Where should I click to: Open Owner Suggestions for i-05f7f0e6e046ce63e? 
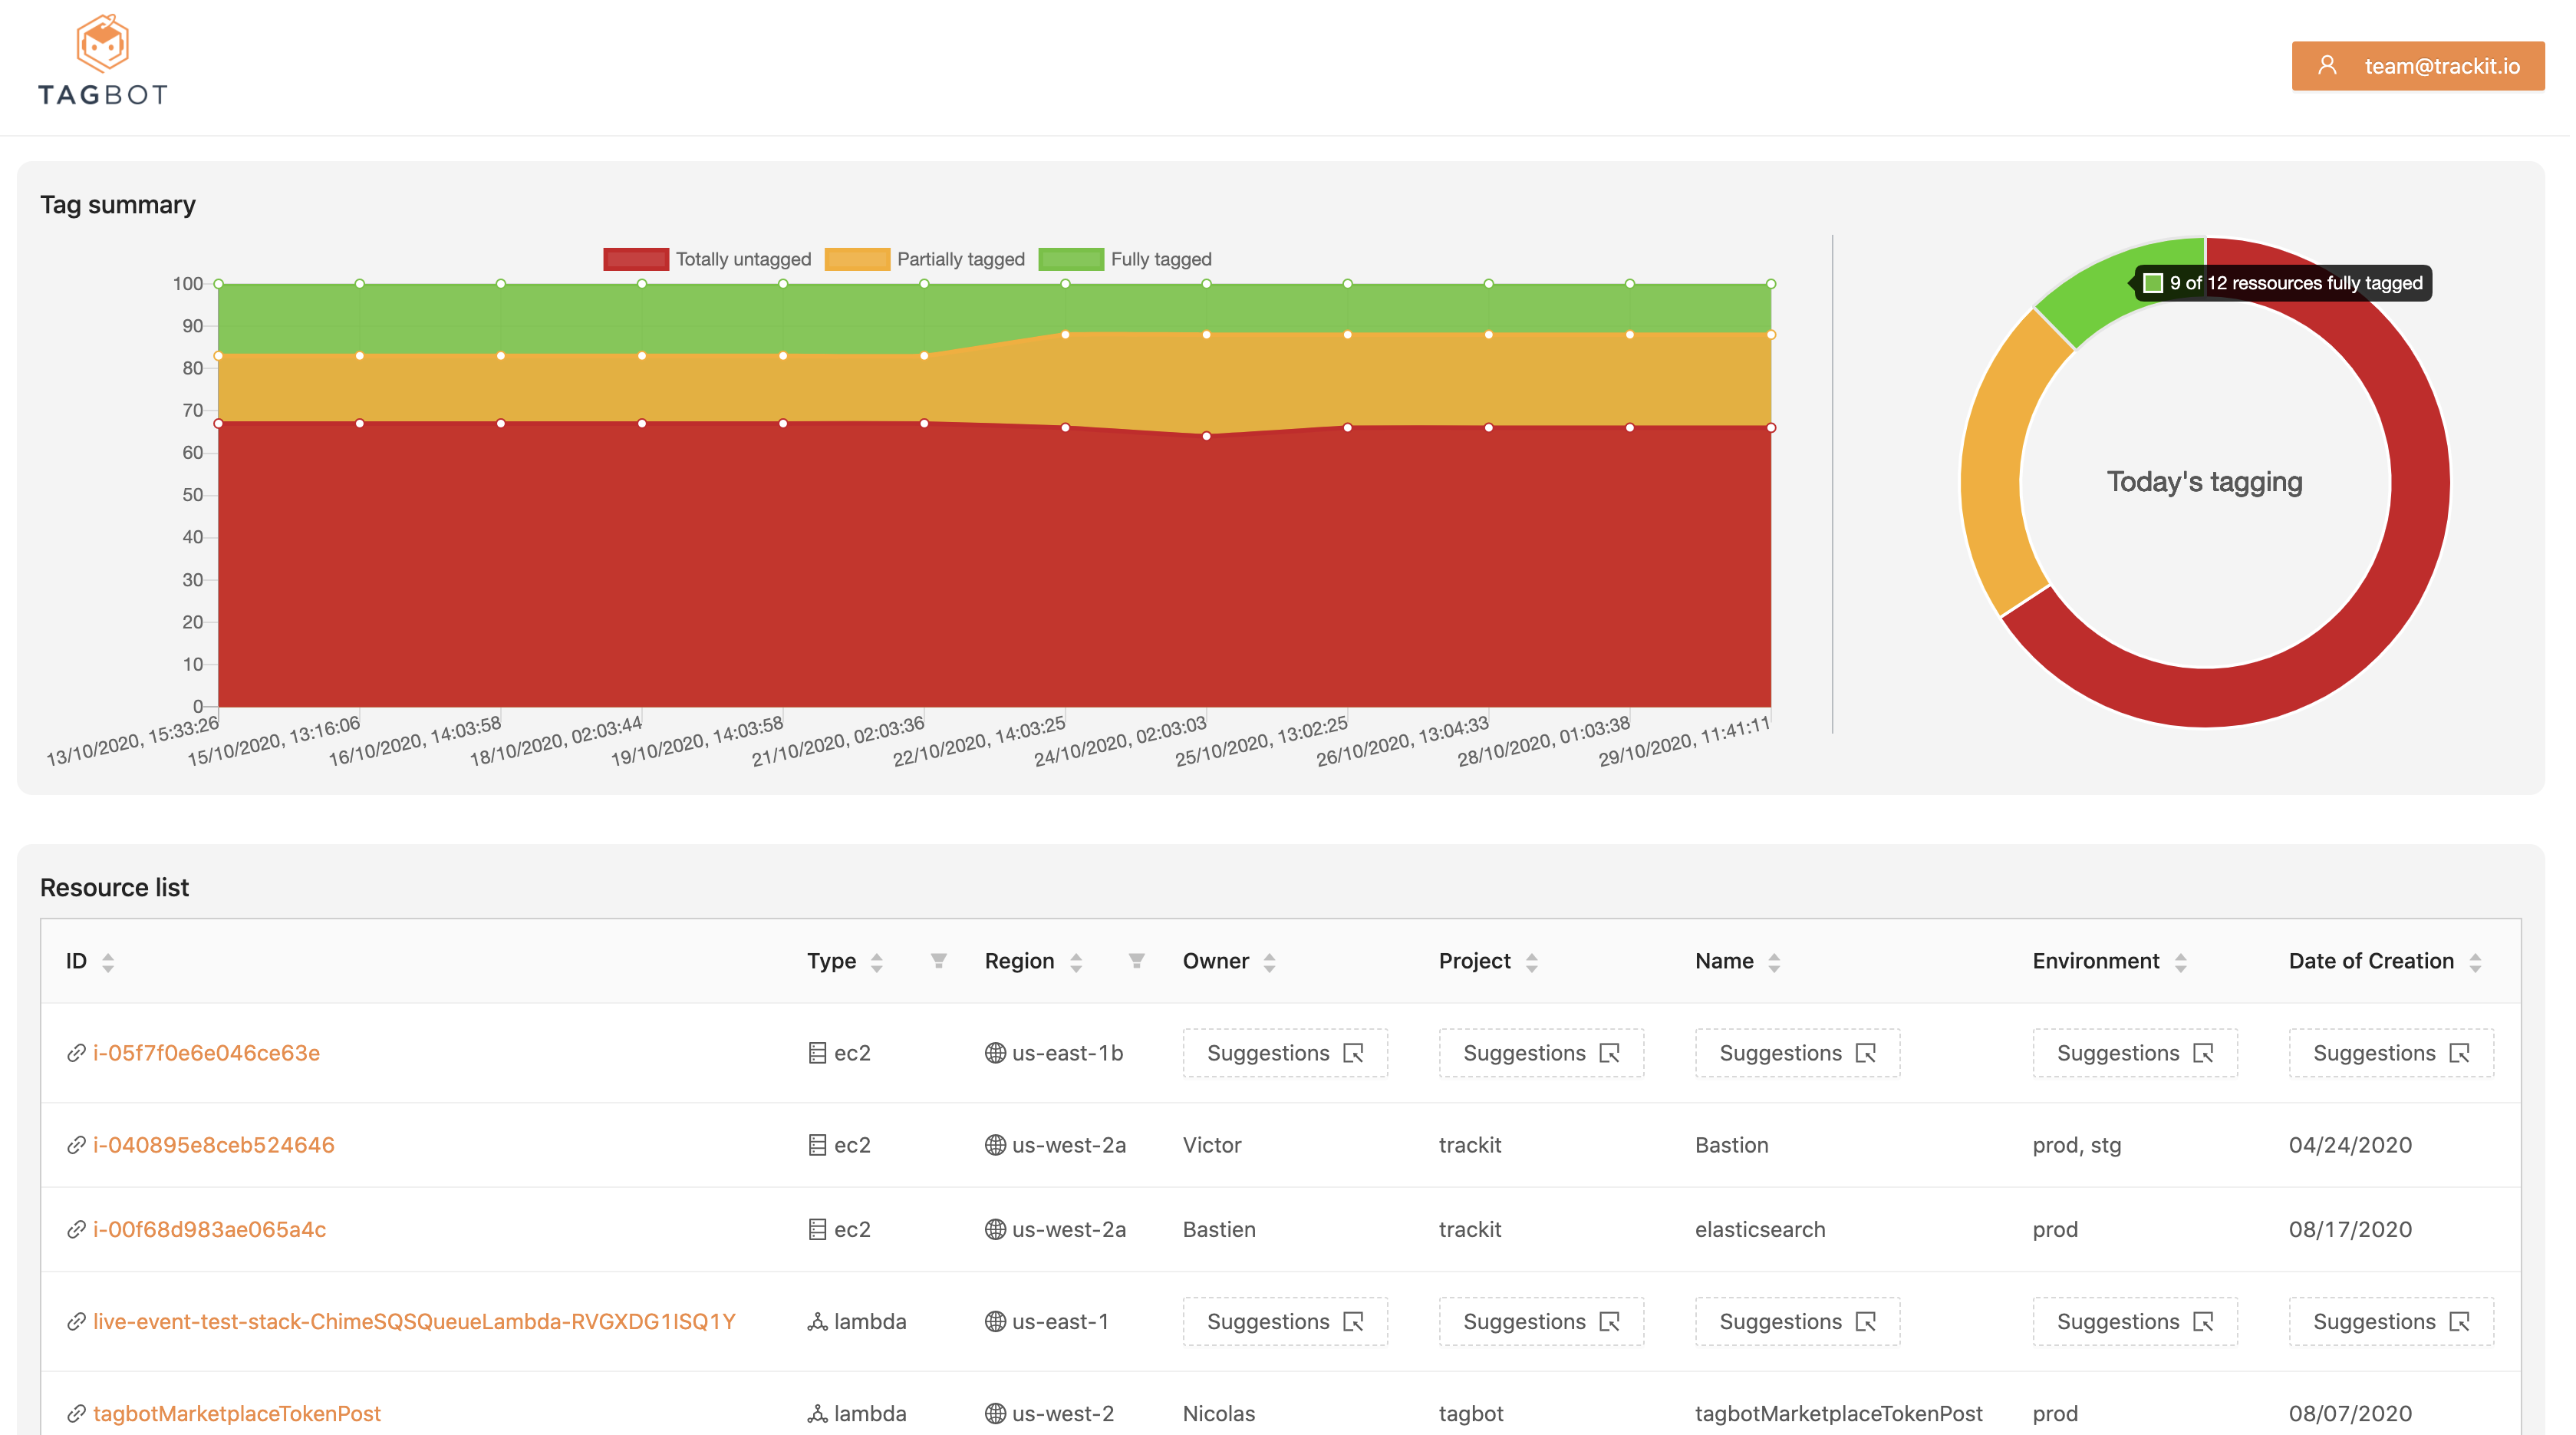(1284, 1053)
